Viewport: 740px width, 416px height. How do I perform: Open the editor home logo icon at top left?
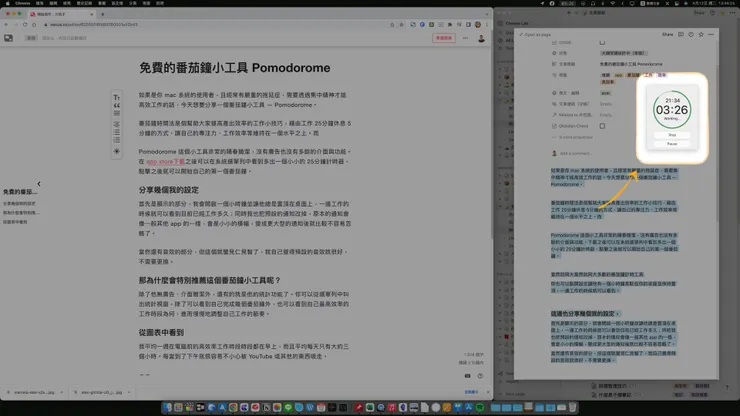8,38
